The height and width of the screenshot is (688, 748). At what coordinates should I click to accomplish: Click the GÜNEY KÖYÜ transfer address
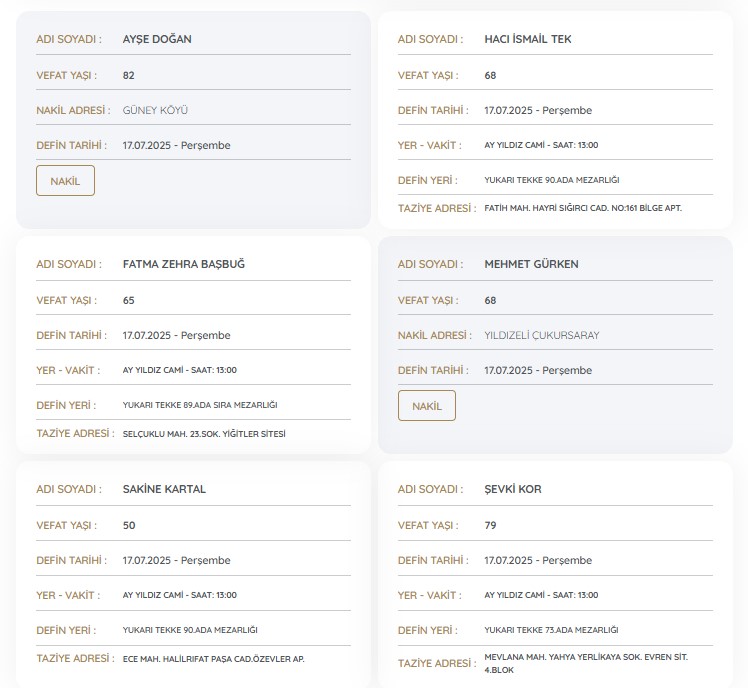[x=155, y=110]
